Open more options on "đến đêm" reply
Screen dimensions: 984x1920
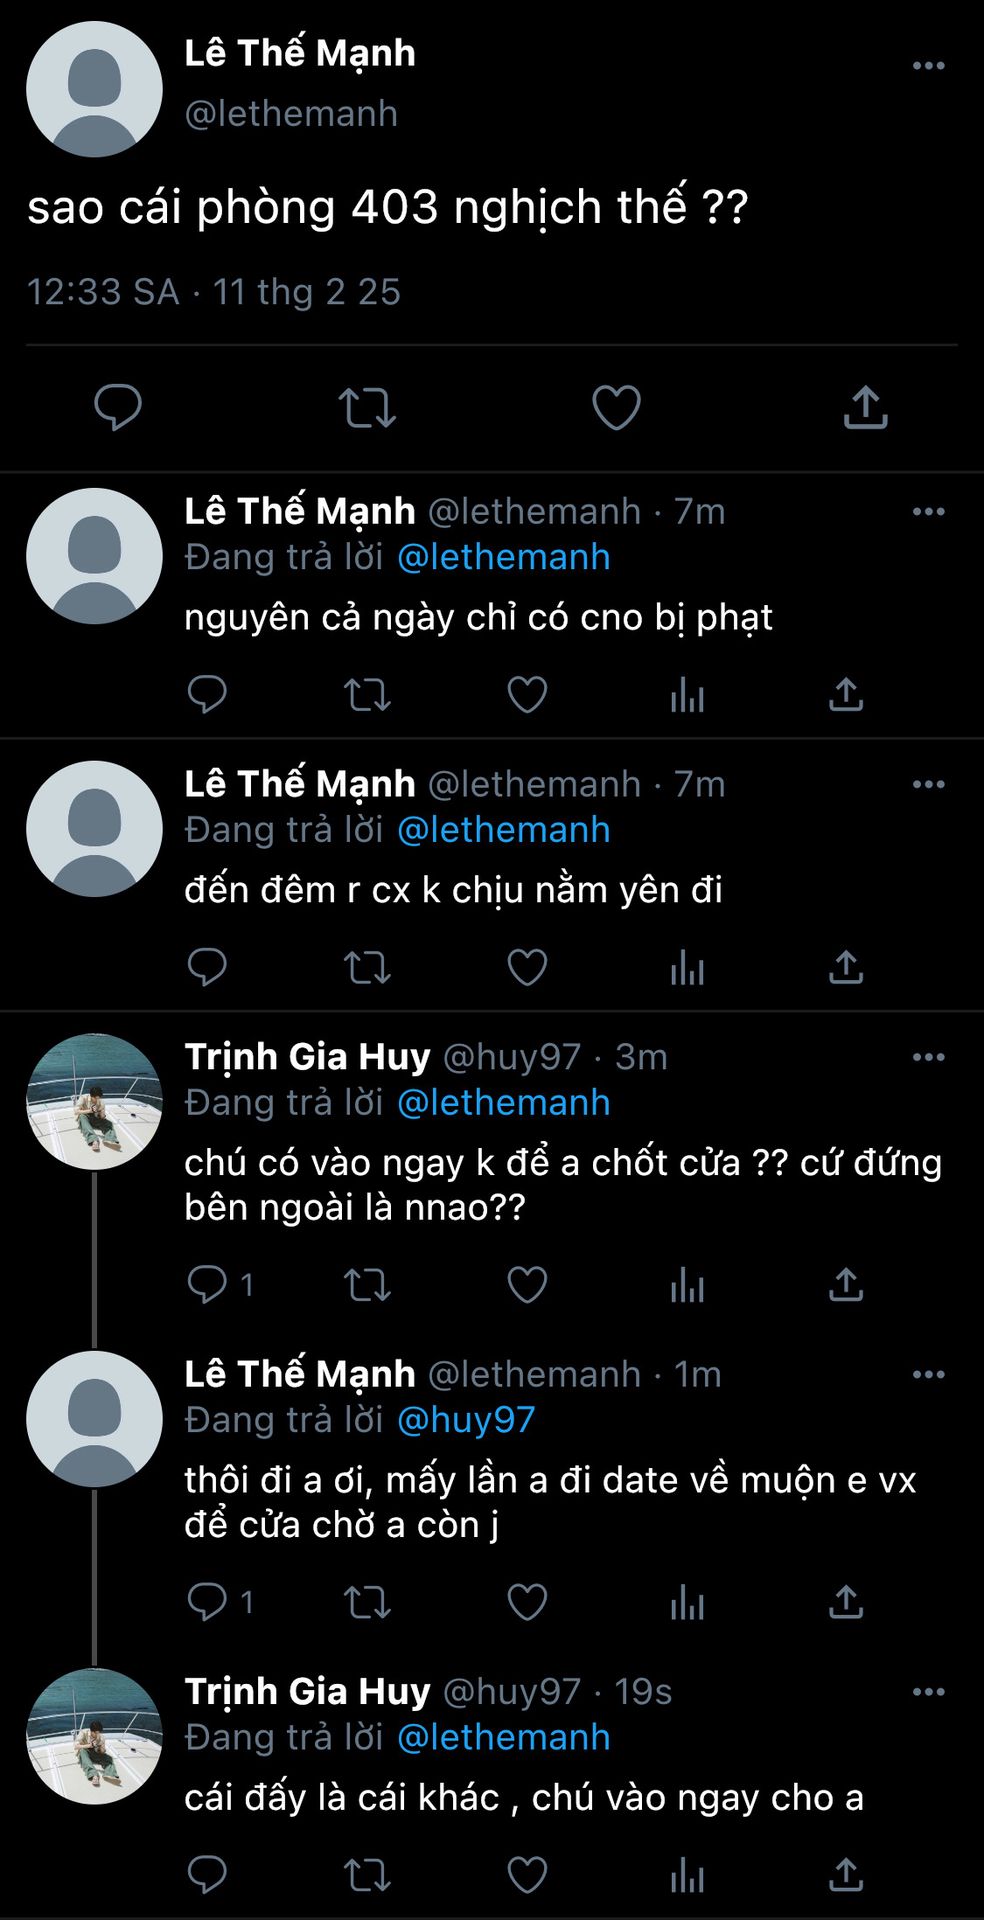point(928,785)
